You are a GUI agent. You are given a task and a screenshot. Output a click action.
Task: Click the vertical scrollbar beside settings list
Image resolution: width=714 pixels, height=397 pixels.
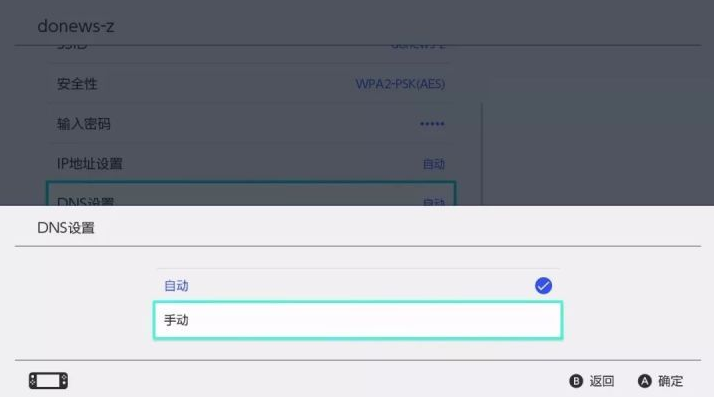click(482, 154)
